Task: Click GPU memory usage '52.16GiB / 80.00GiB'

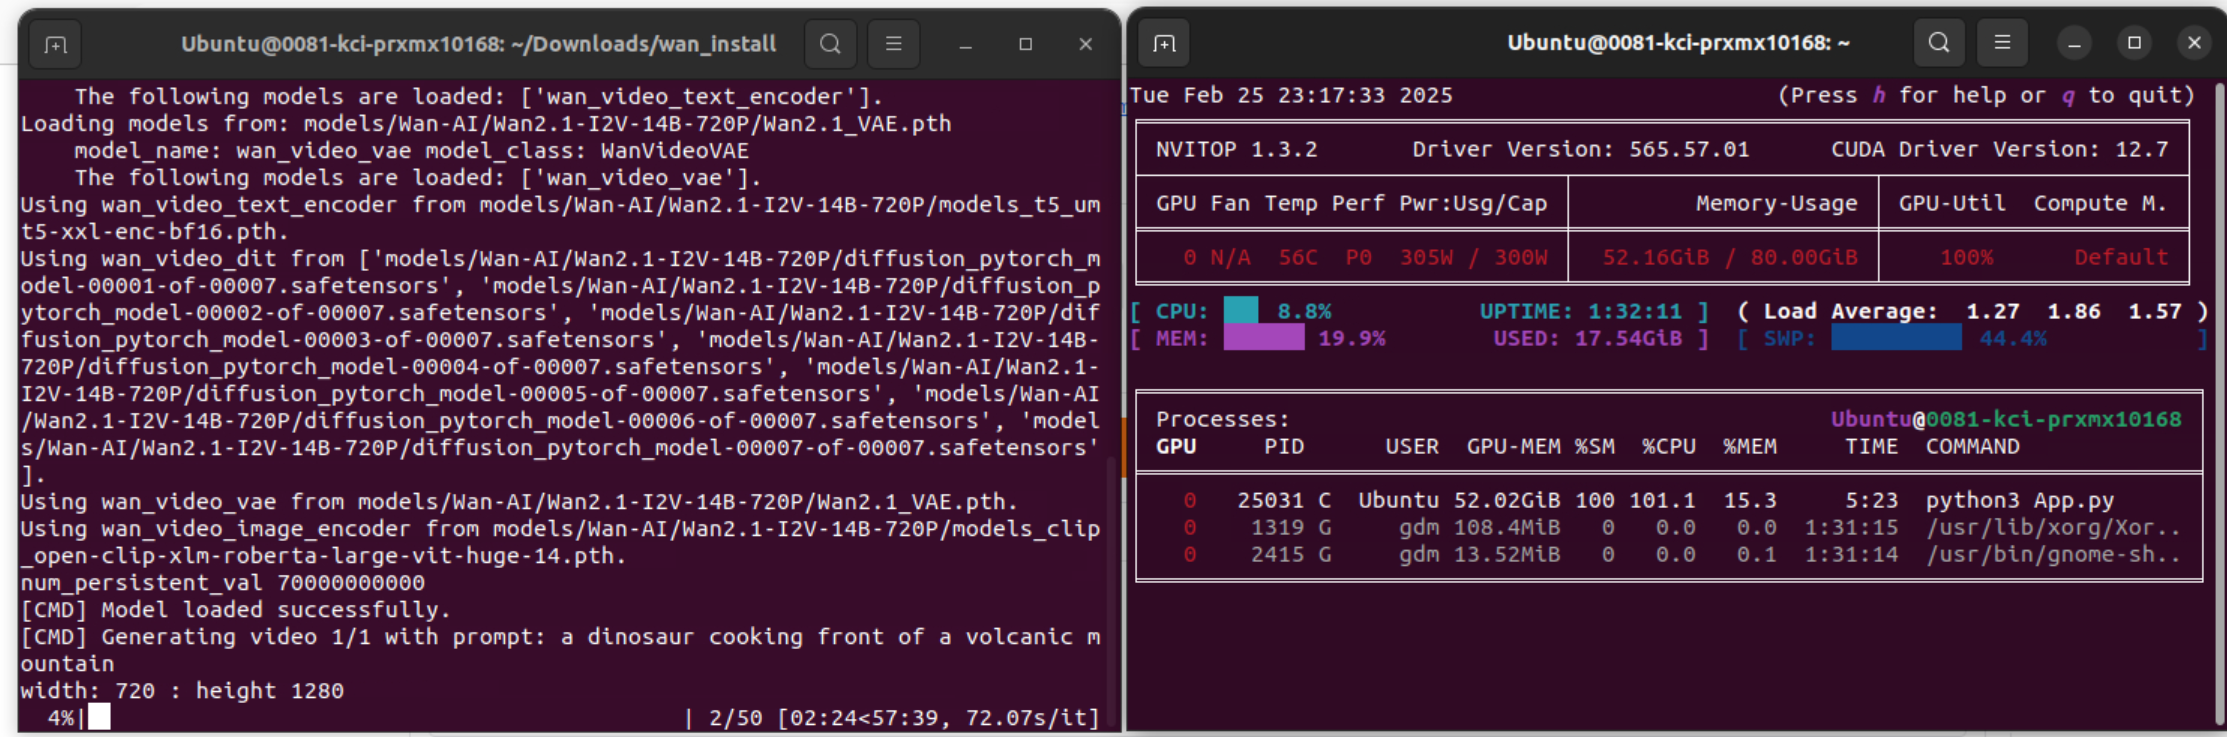Action: click(x=1730, y=258)
